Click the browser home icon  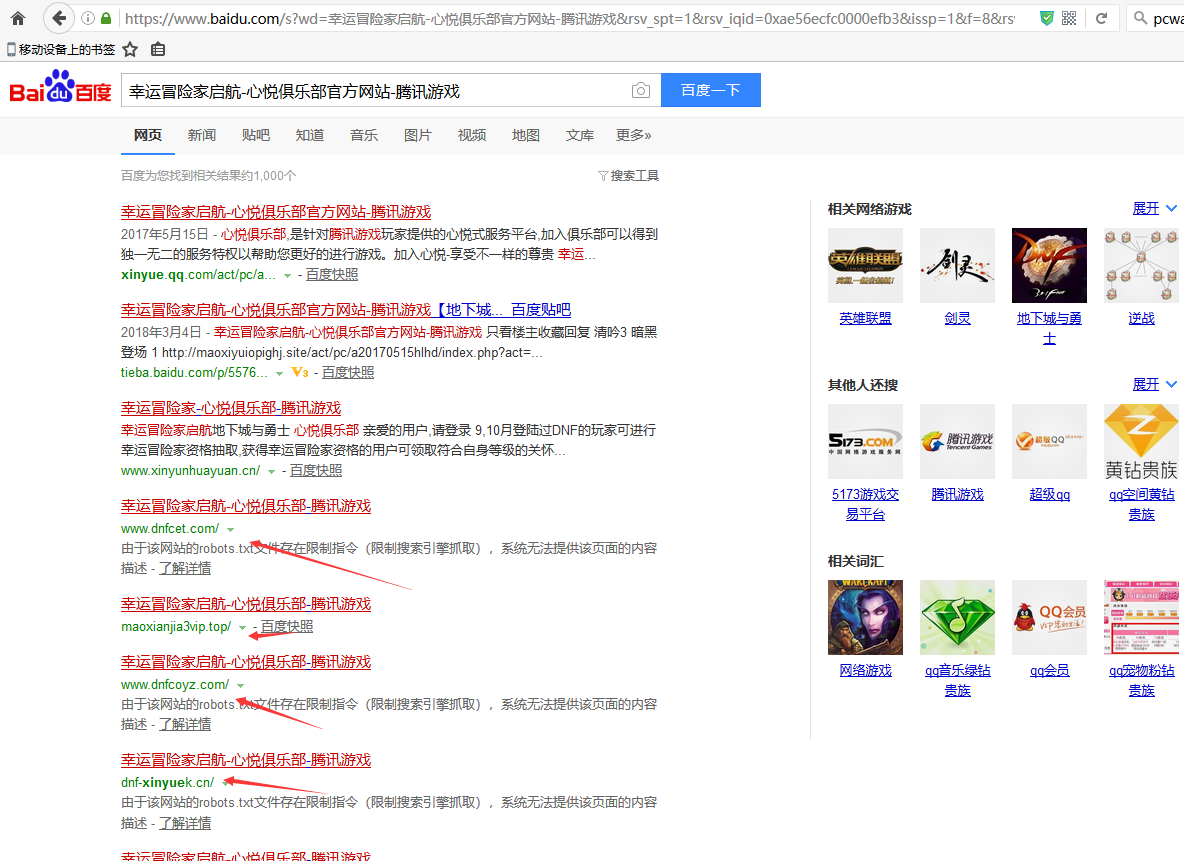coord(18,18)
